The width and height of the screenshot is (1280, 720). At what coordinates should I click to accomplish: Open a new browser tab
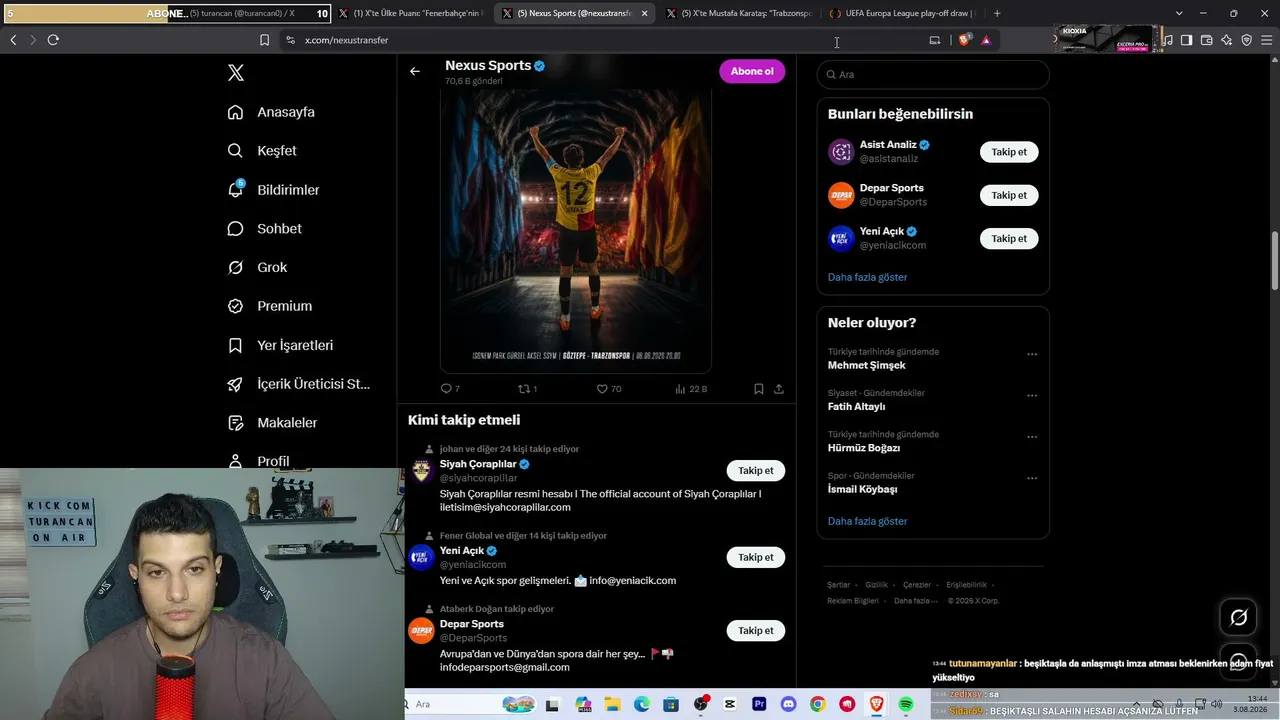(997, 13)
